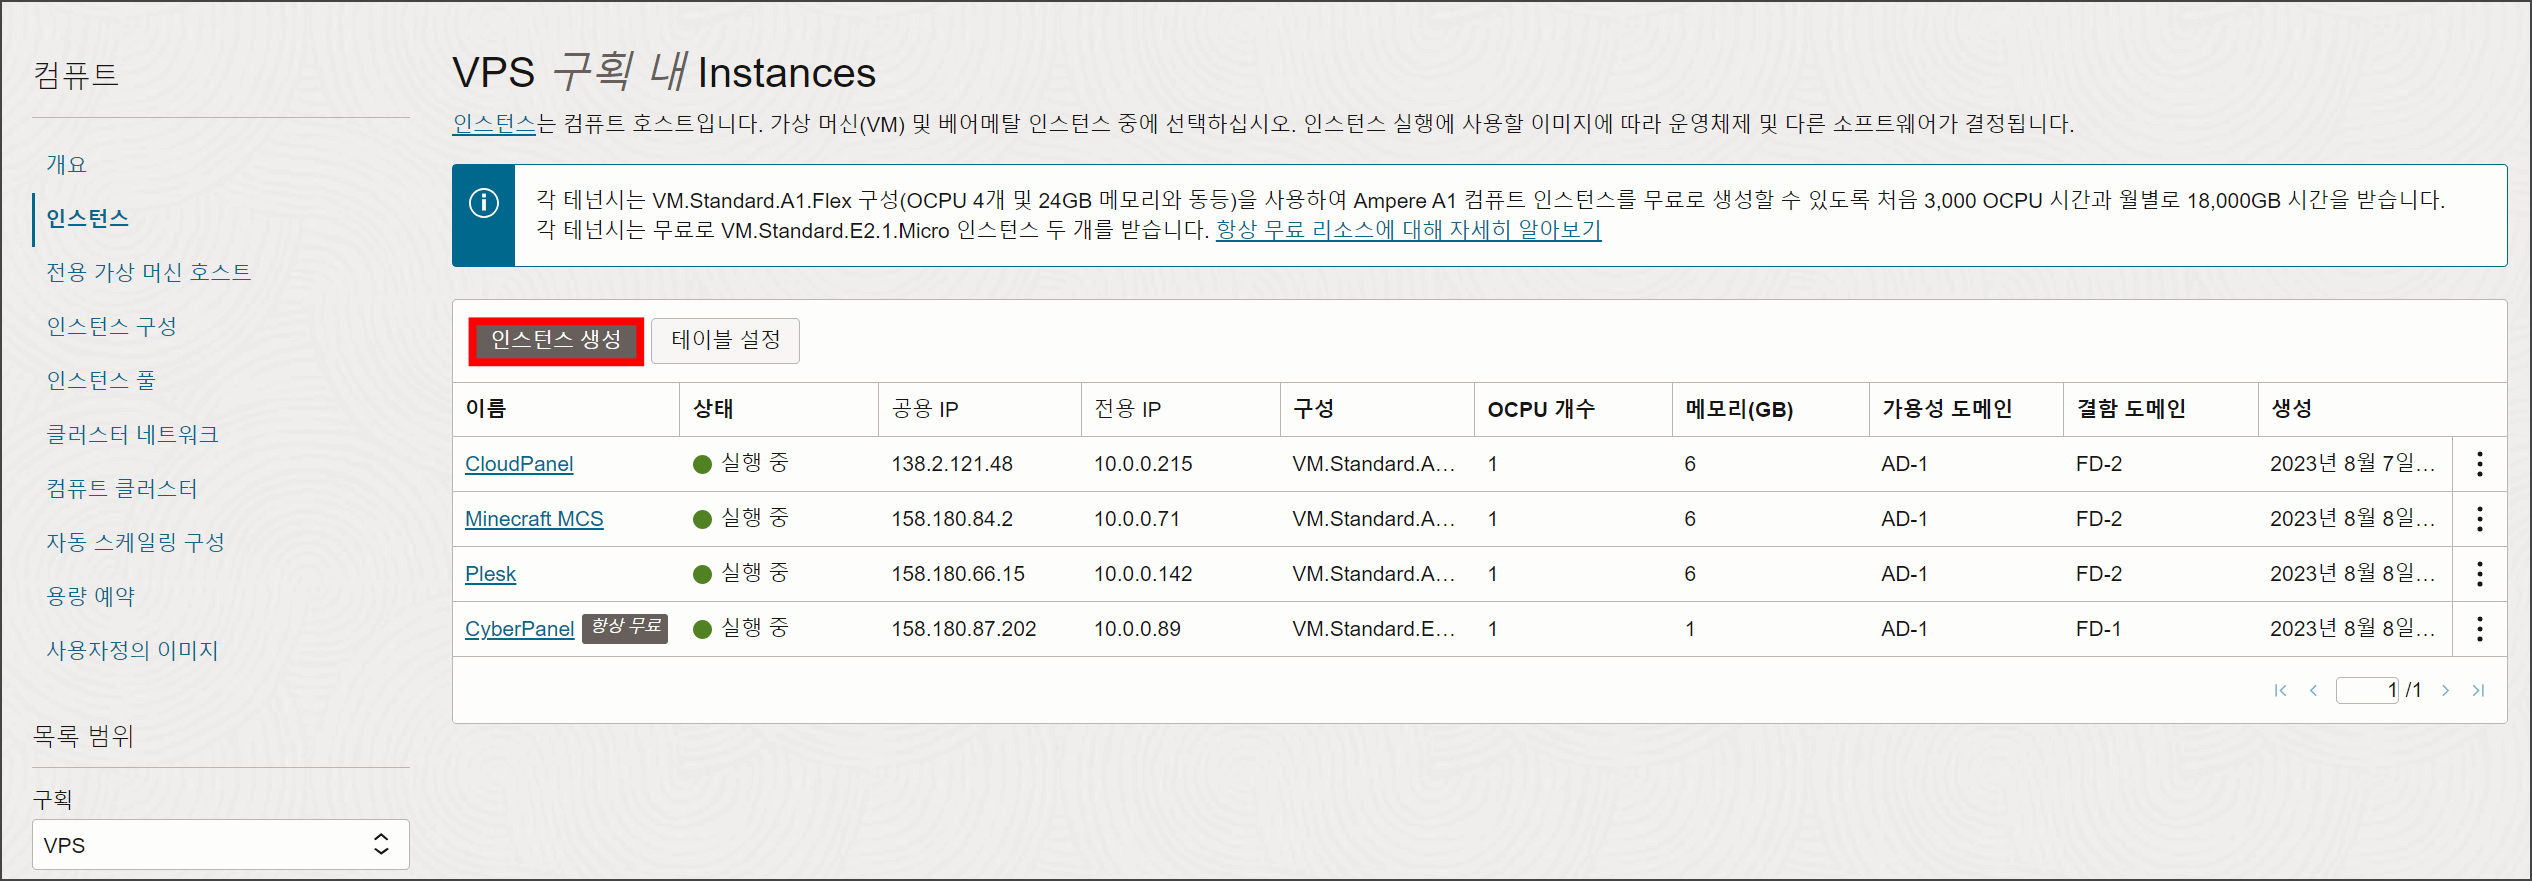Open actions menu for Minecraft MCS row

point(2479,519)
